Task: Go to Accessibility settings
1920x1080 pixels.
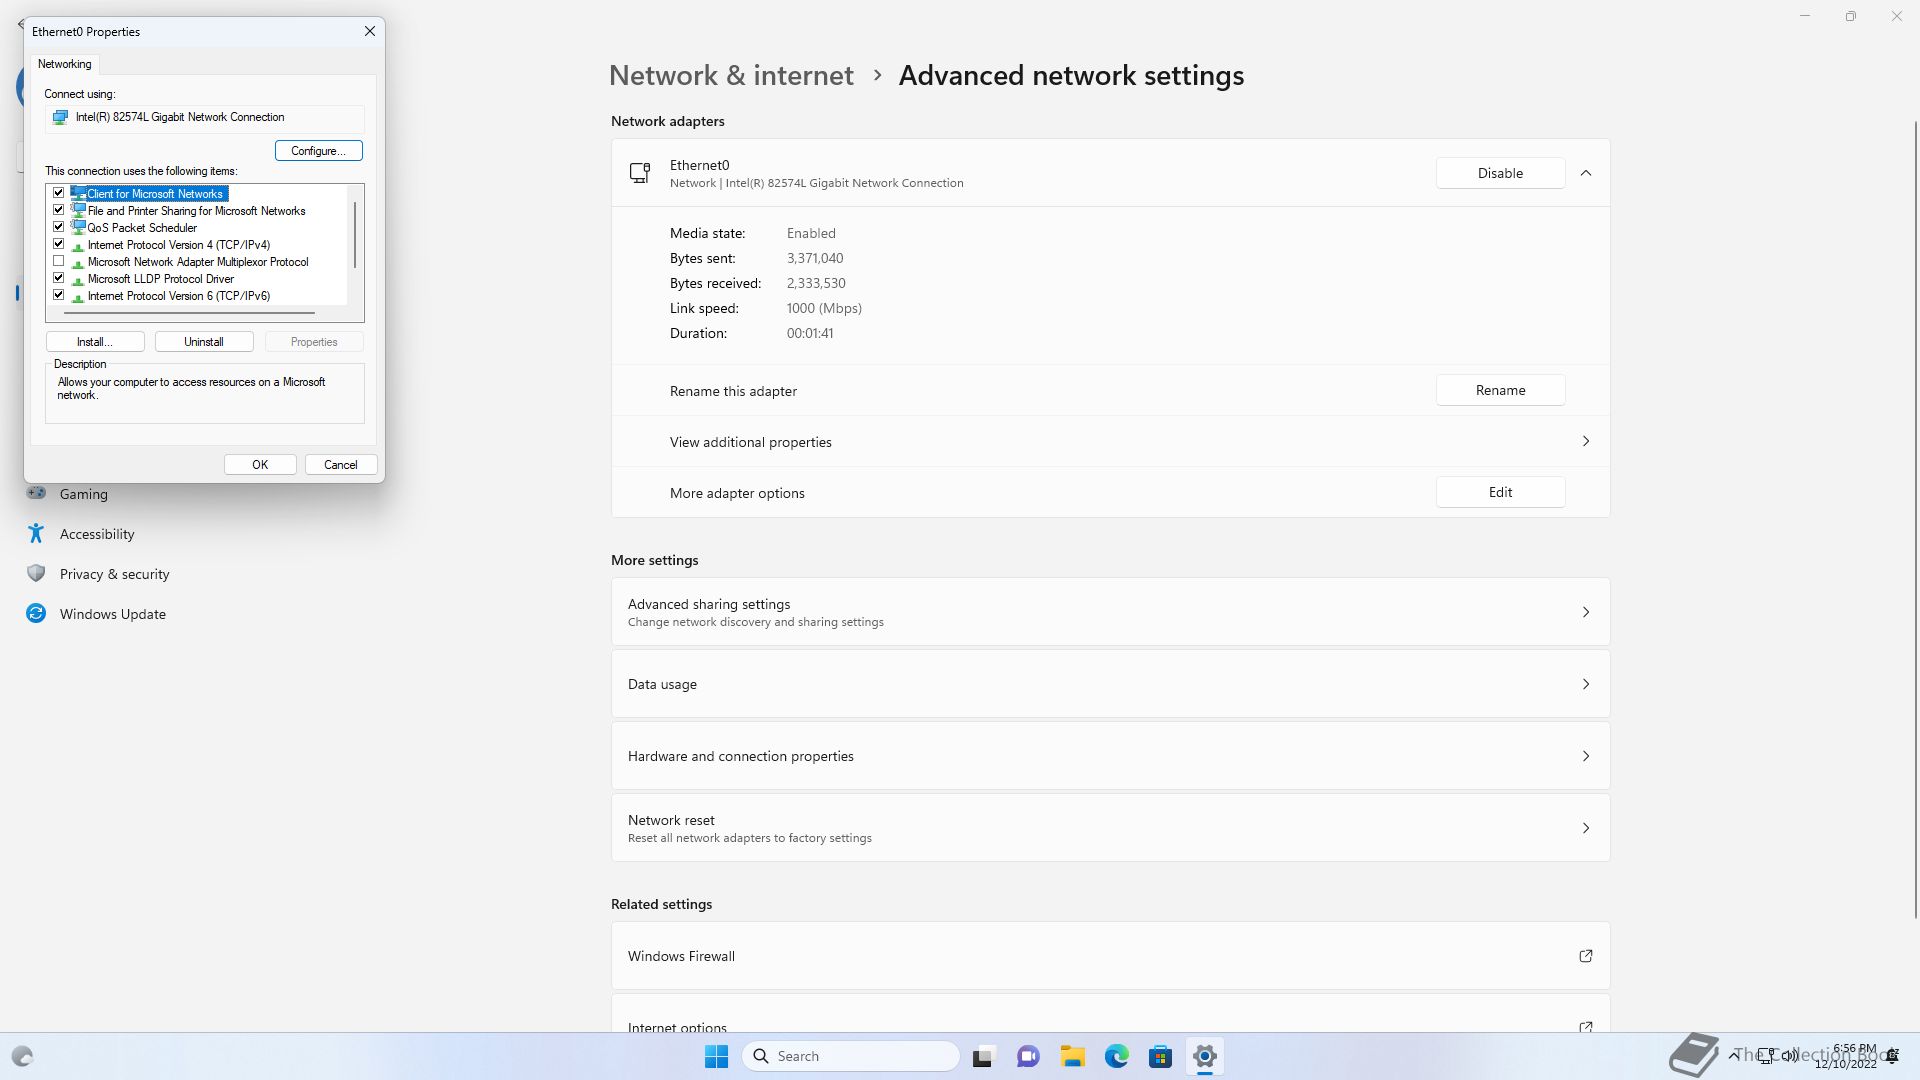Action: (96, 534)
